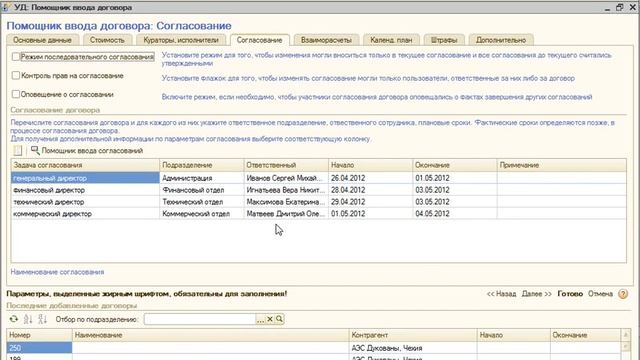
Task: Click Отбор по подразделению input field
Action: click(200, 319)
